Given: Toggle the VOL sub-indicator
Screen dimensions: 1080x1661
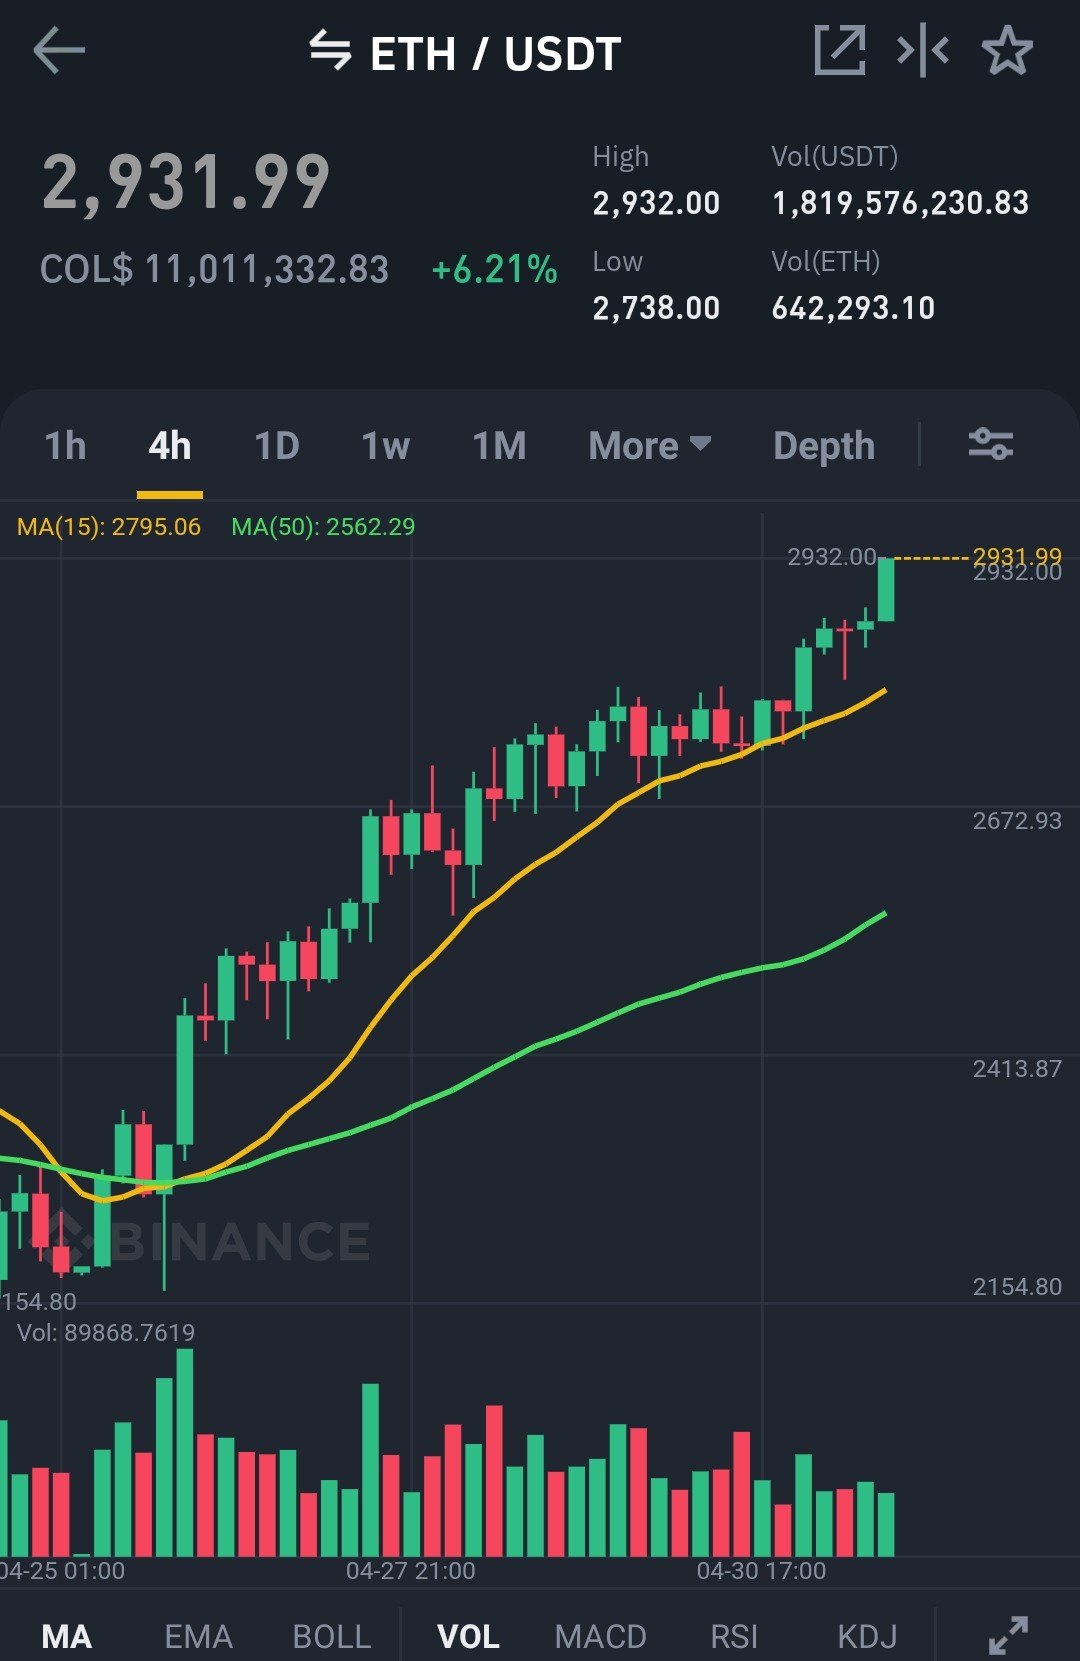Looking at the screenshot, I should click(x=468, y=1636).
